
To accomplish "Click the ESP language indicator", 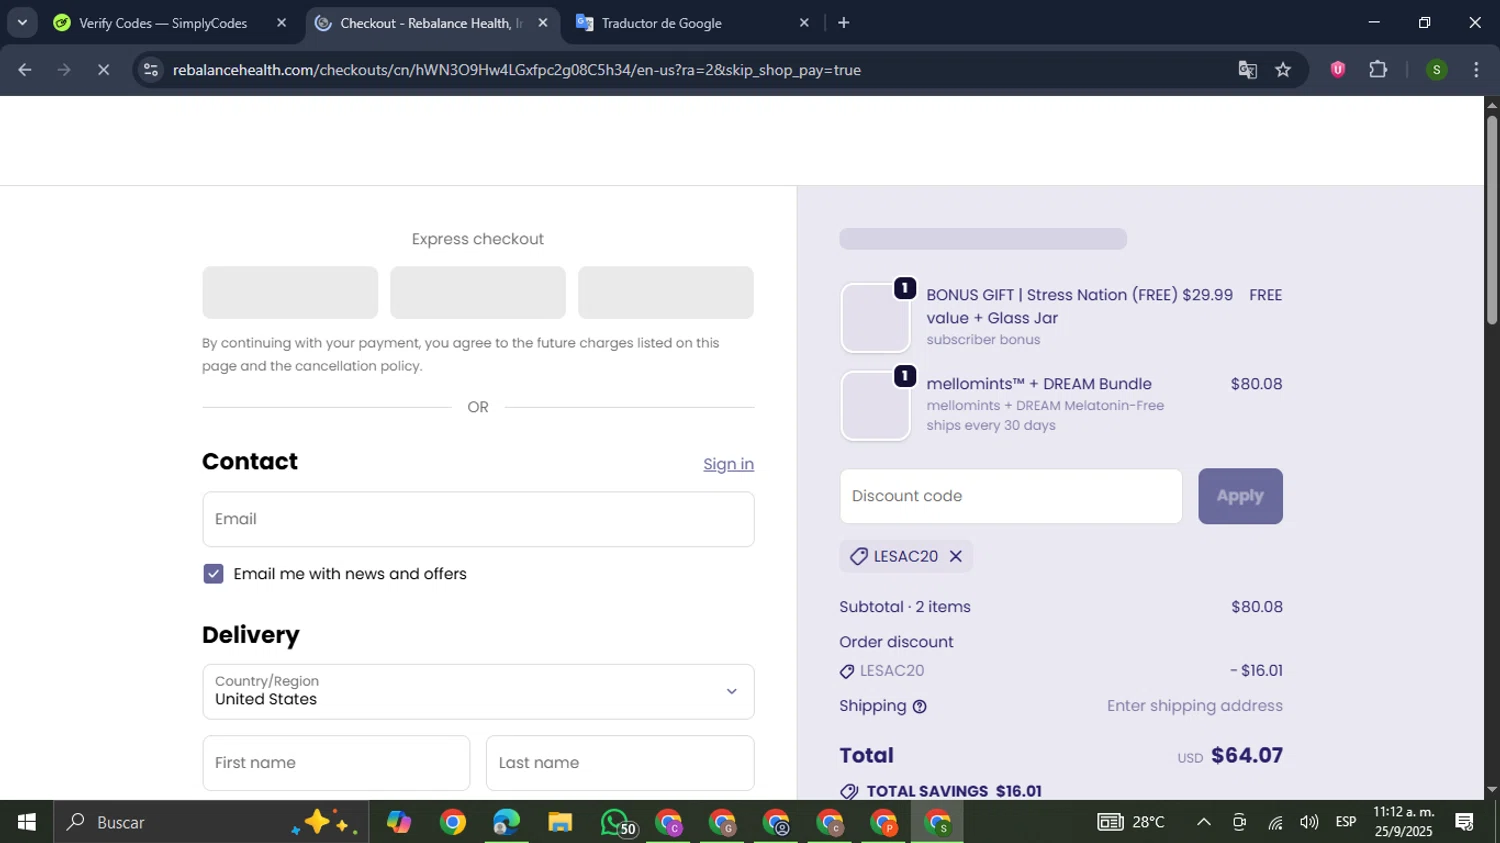I will point(1346,822).
